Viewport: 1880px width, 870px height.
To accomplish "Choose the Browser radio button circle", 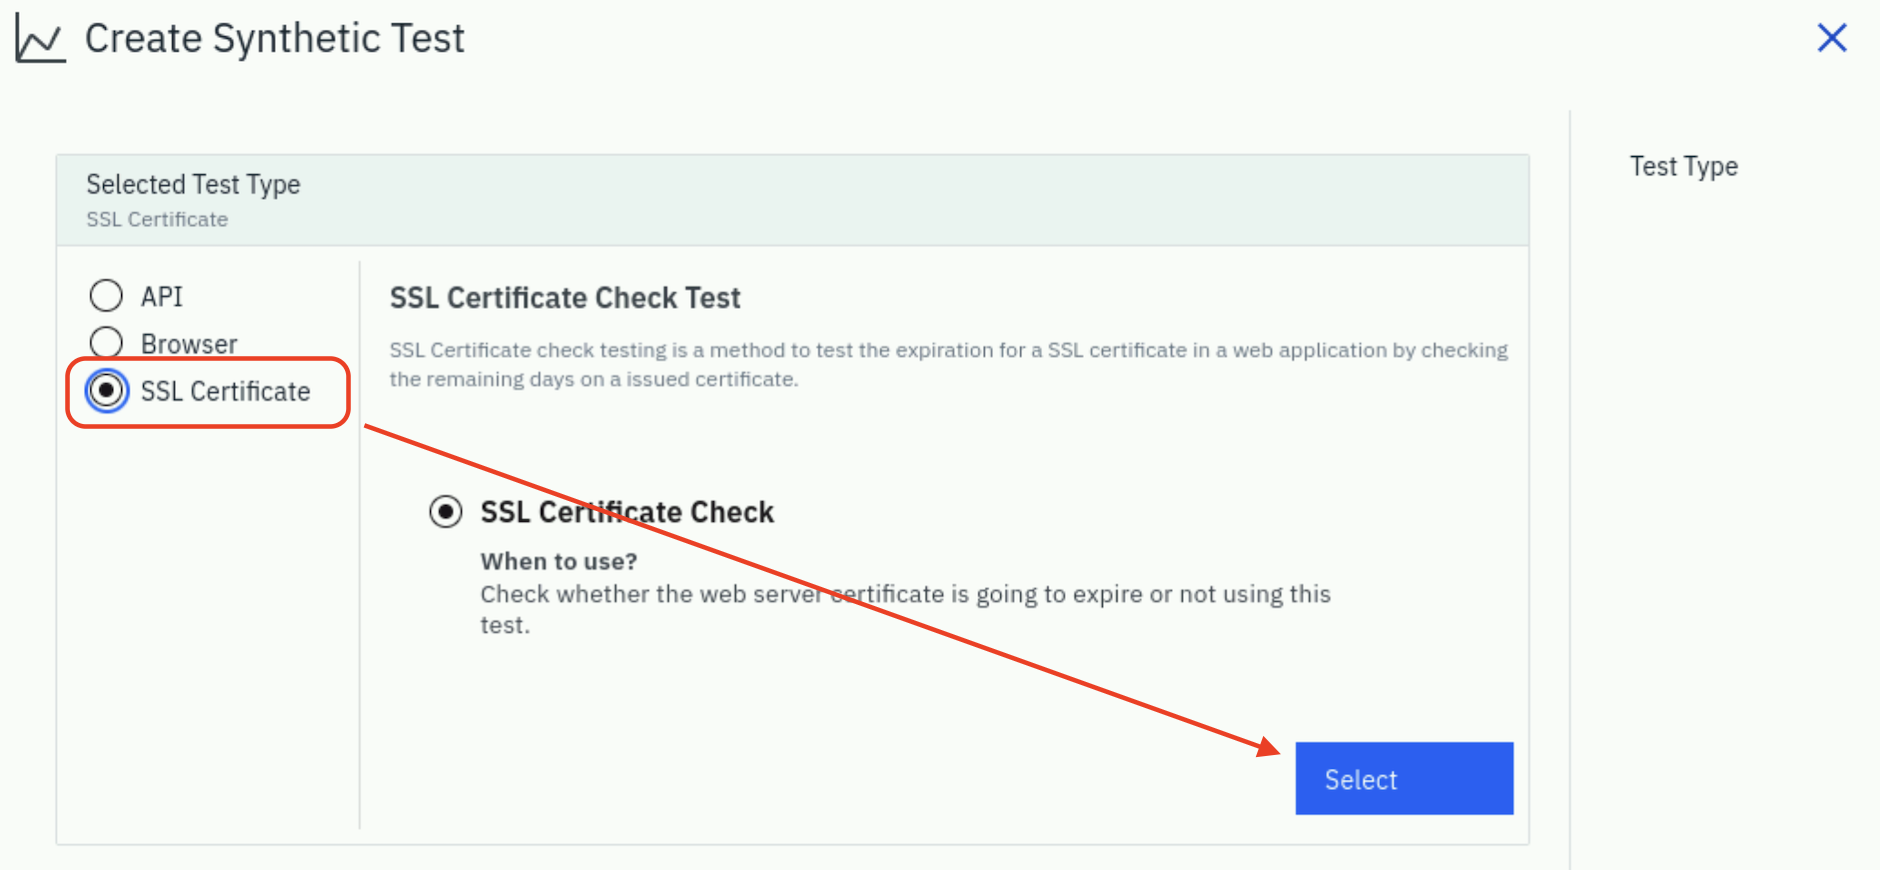I will 106,343.
